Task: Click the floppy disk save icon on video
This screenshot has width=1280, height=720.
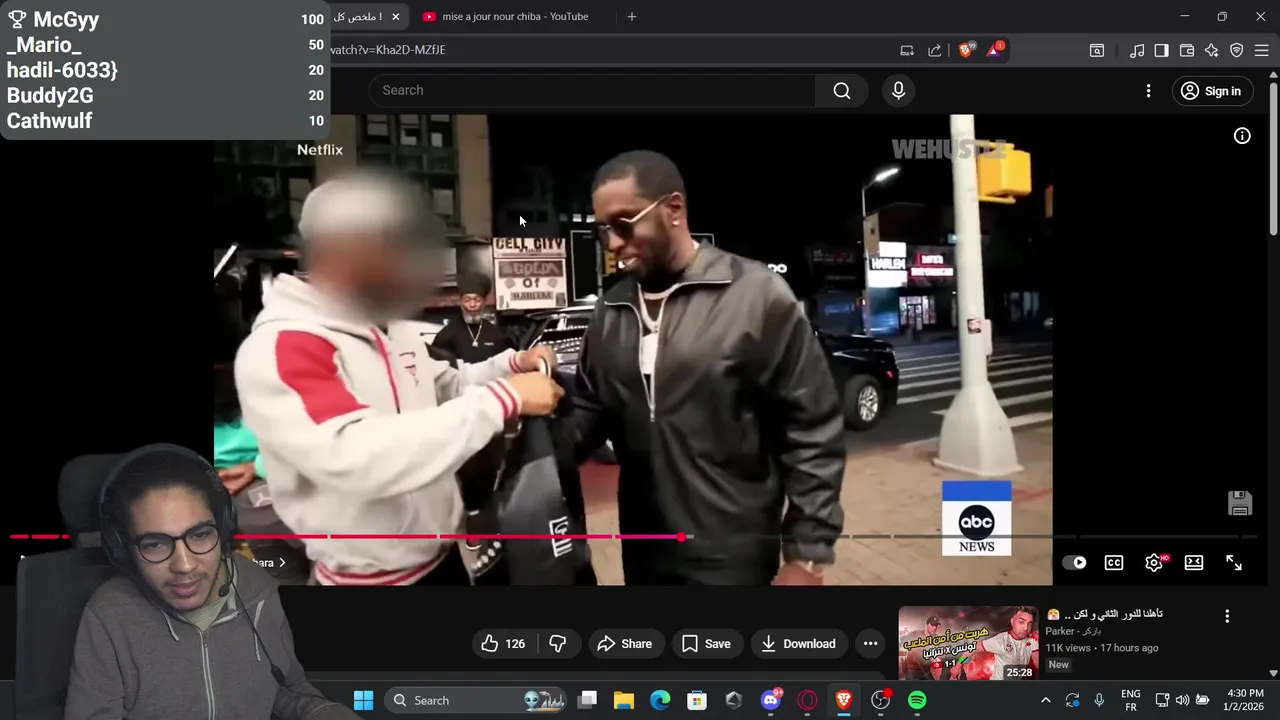Action: pos(1240,503)
